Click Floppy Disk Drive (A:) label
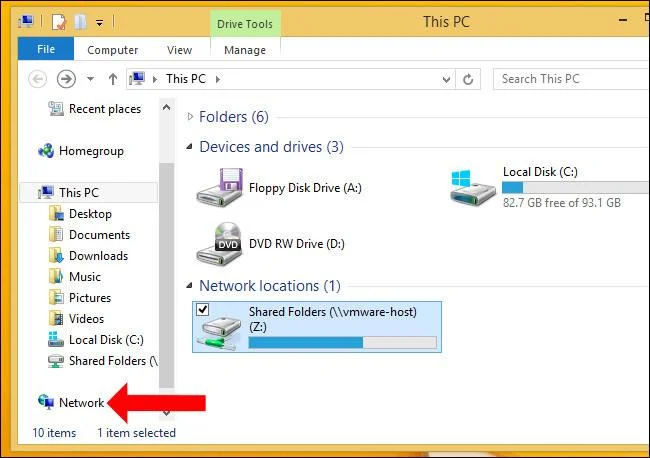The height and width of the screenshot is (458, 650). click(306, 188)
